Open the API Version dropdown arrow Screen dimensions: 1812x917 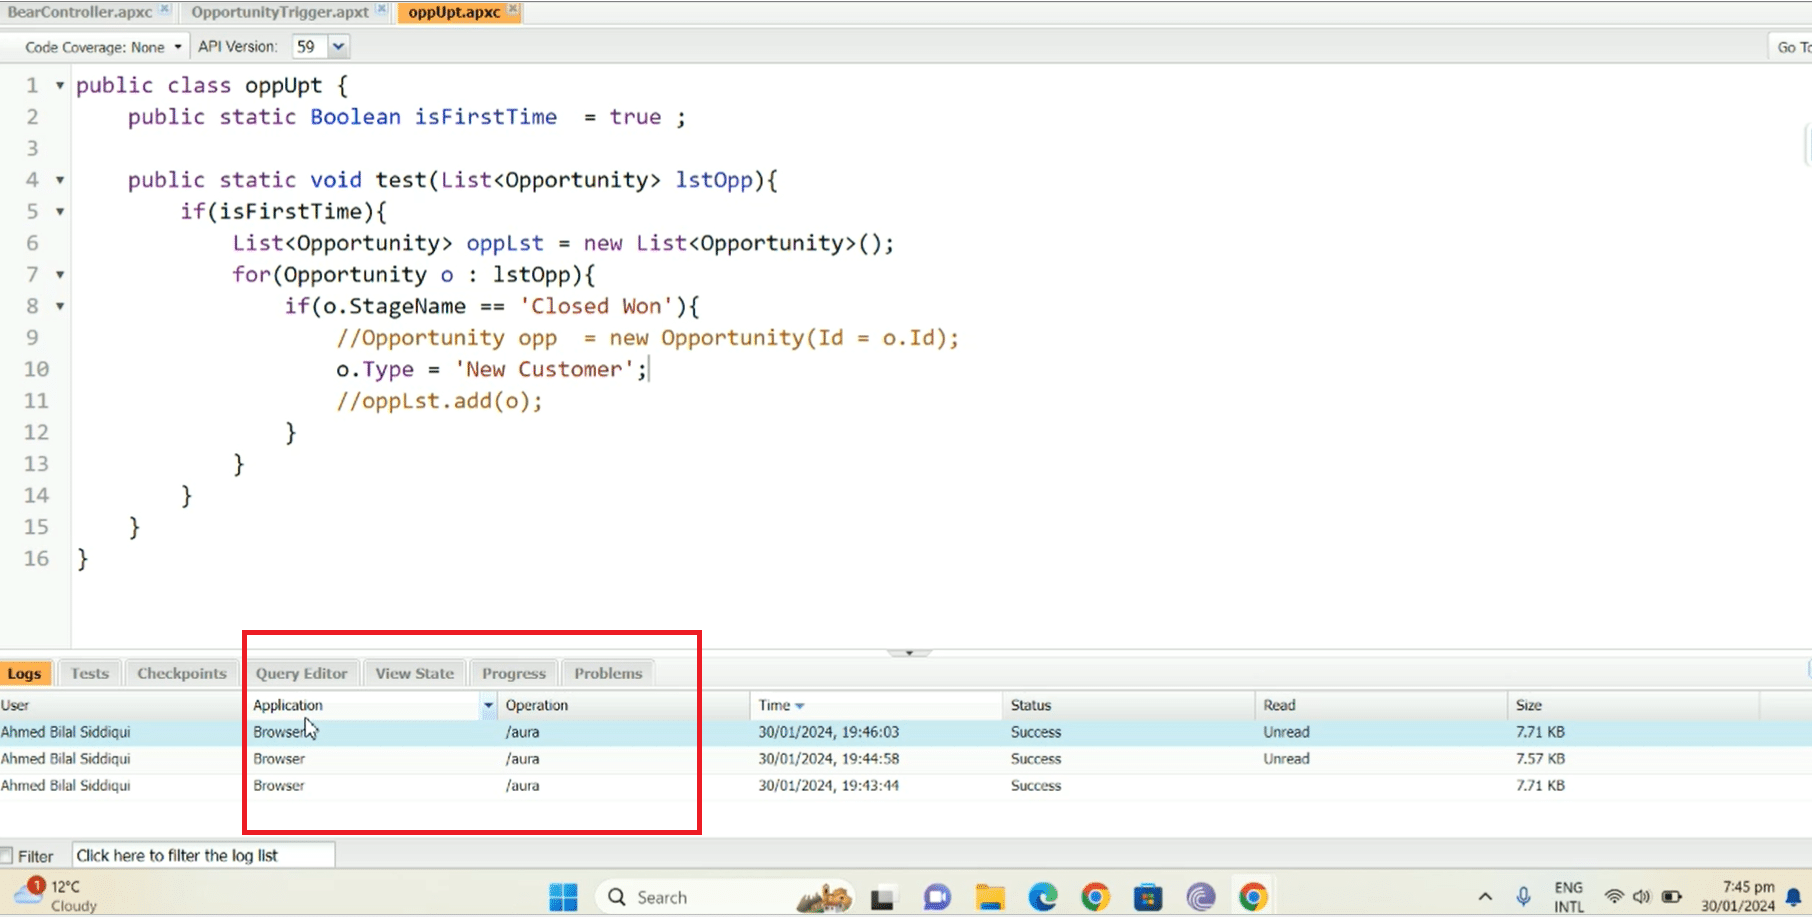338,46
